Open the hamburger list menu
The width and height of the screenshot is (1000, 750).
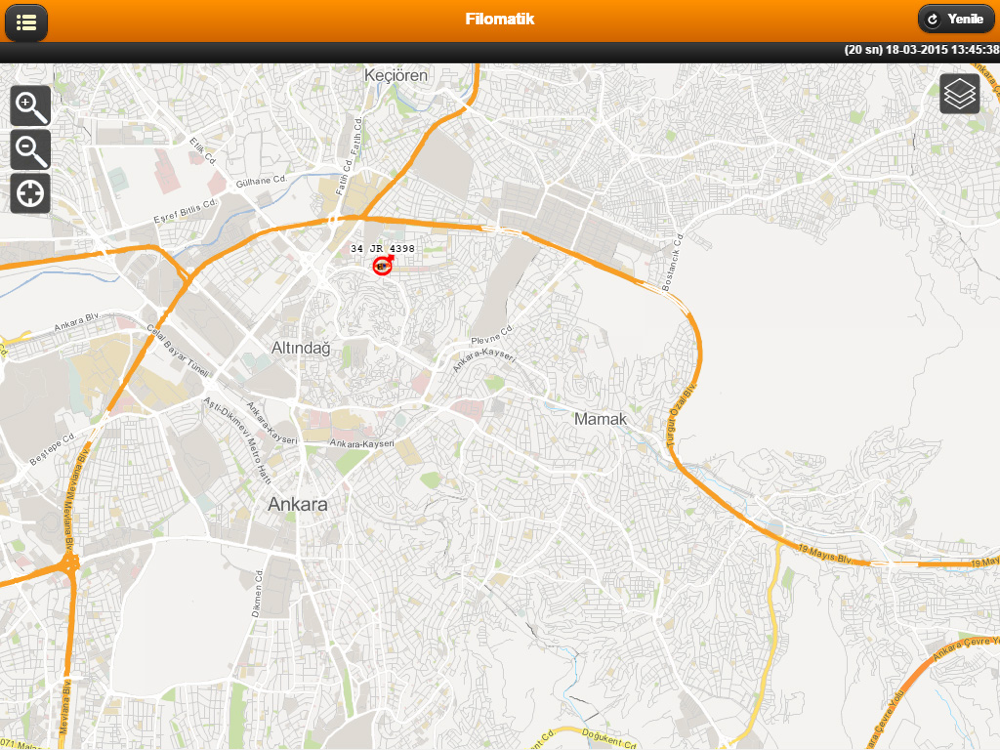(x=26, y=23)
